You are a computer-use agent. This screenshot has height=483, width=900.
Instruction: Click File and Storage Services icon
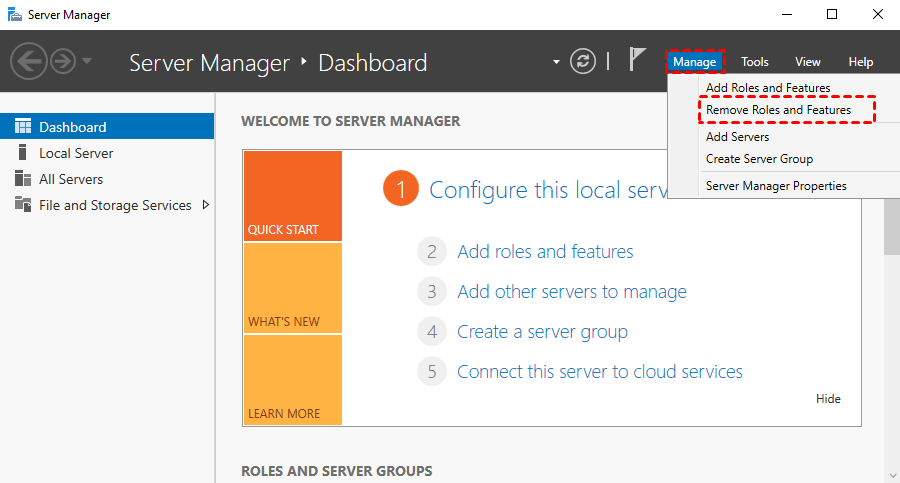point(22,205)
